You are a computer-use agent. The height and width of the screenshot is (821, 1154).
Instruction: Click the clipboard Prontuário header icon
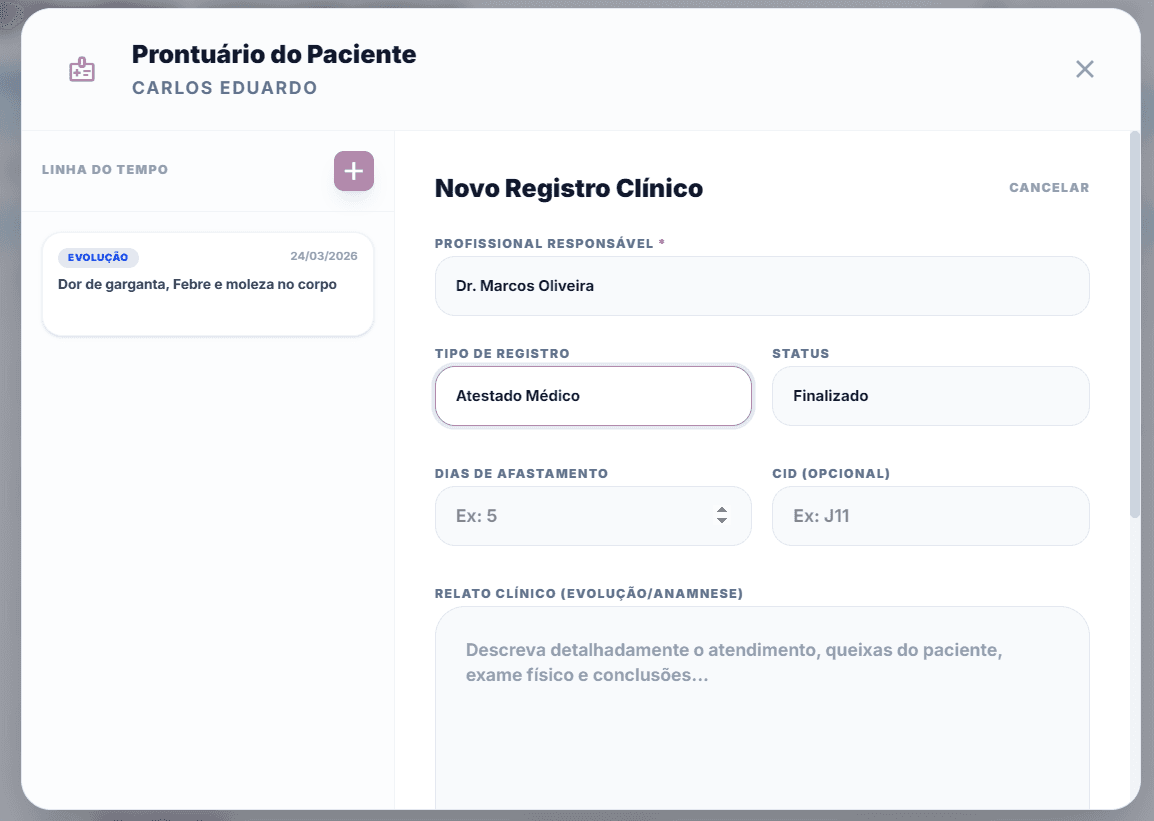tap(81, 68)
